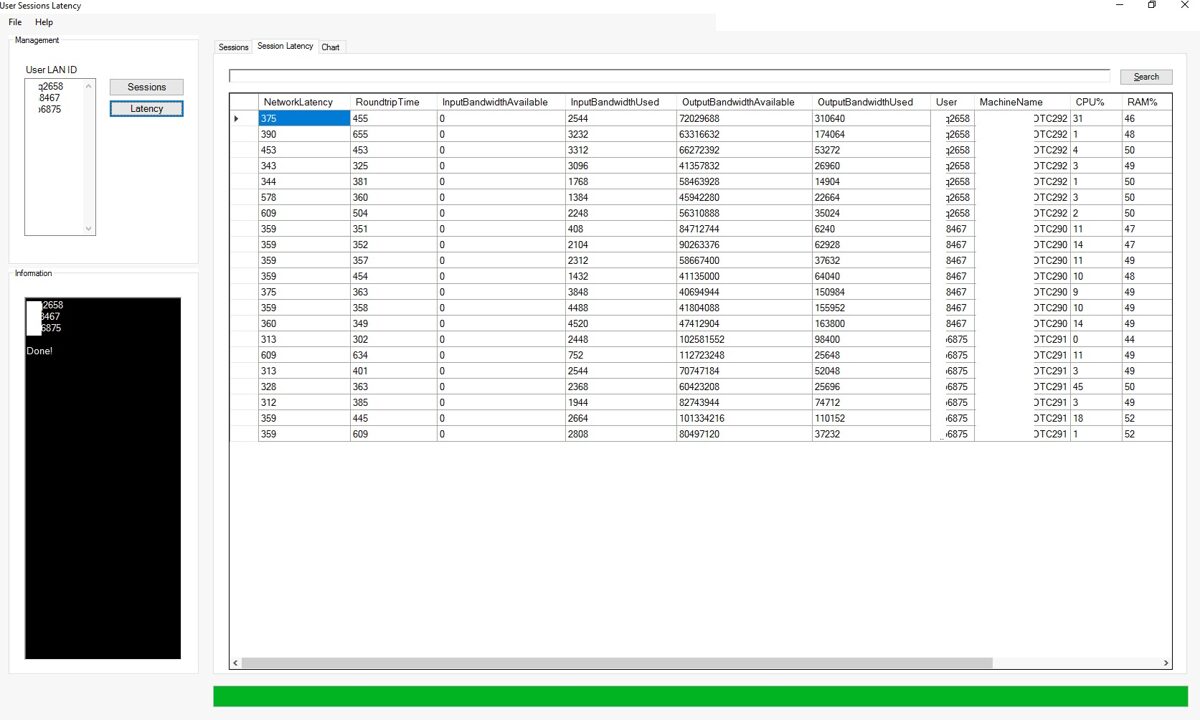
Task: Click the horizontal scrollbar right arrow
Action: [1166, 663]
